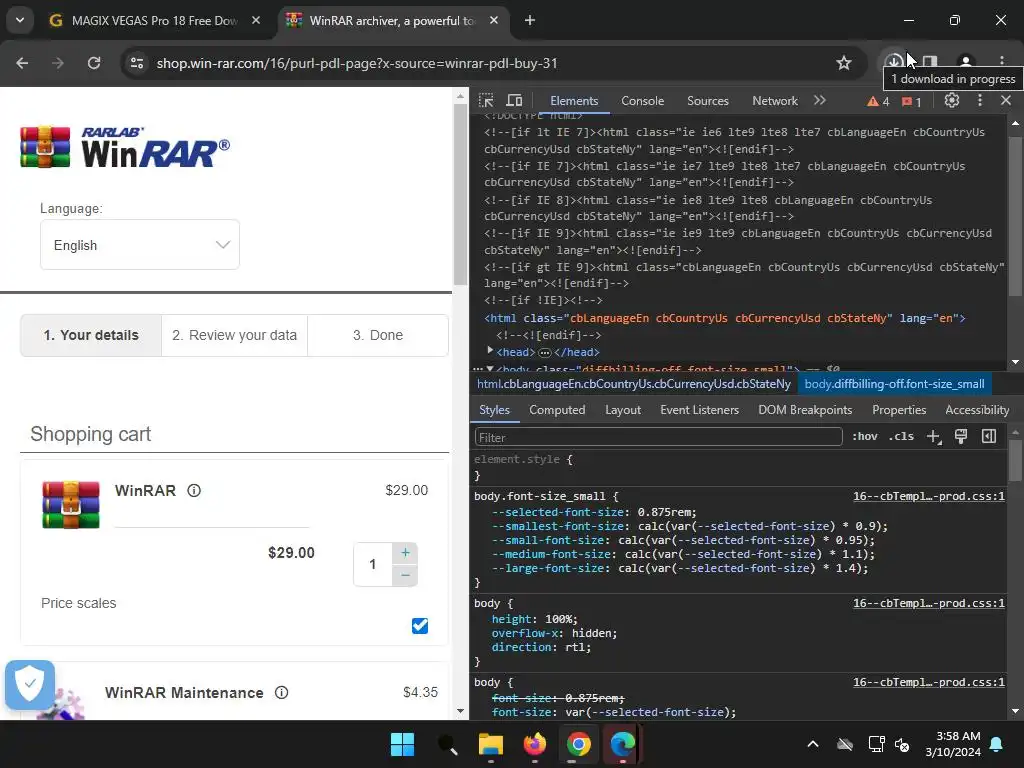Image resolution: width=1024 pixels, height=768 pixels.
Task: Open Properties pane tab
Action: tap(899, 410)
